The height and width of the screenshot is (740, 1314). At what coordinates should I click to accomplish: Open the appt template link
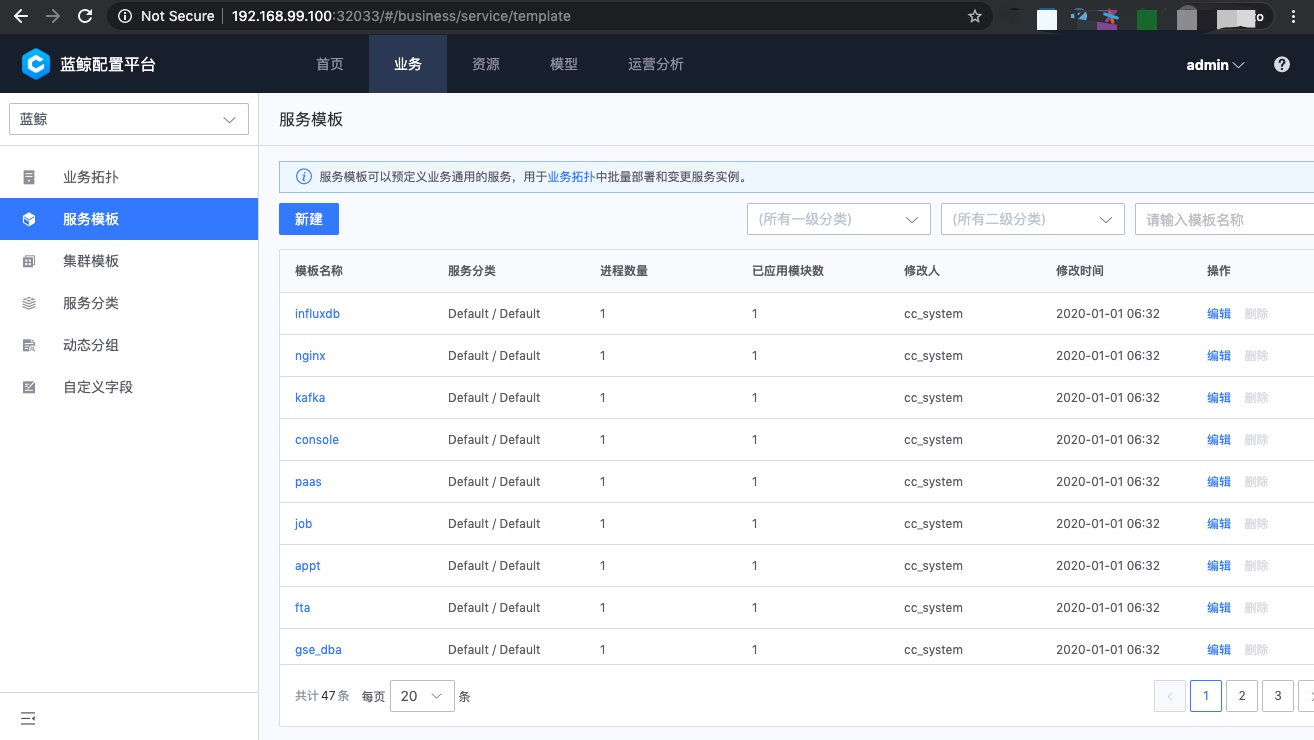pos(308,566)
